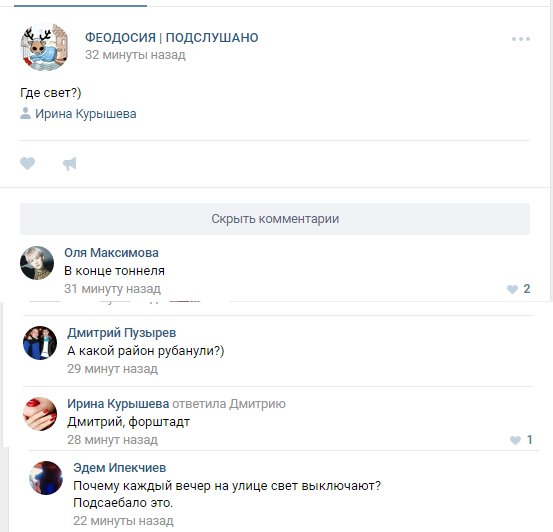Like the post with the heart icon
Screen dimensions: 553x532
(x=28, y=163)
